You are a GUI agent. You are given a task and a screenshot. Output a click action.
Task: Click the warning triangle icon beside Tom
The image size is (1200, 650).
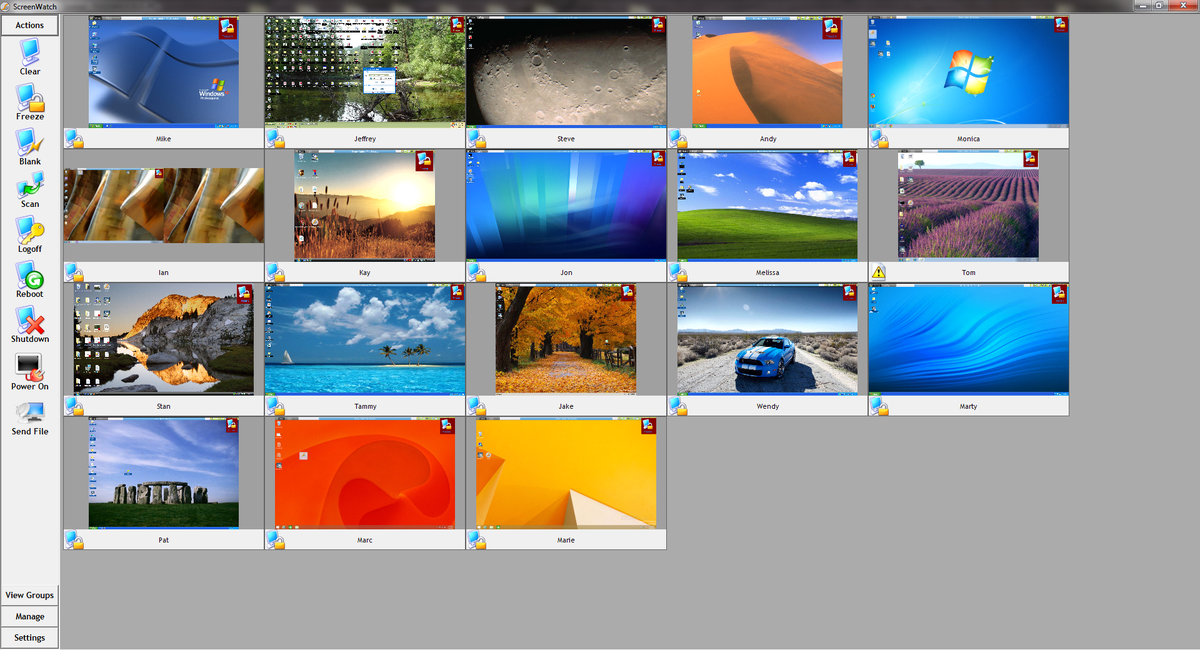coord(878,272)
